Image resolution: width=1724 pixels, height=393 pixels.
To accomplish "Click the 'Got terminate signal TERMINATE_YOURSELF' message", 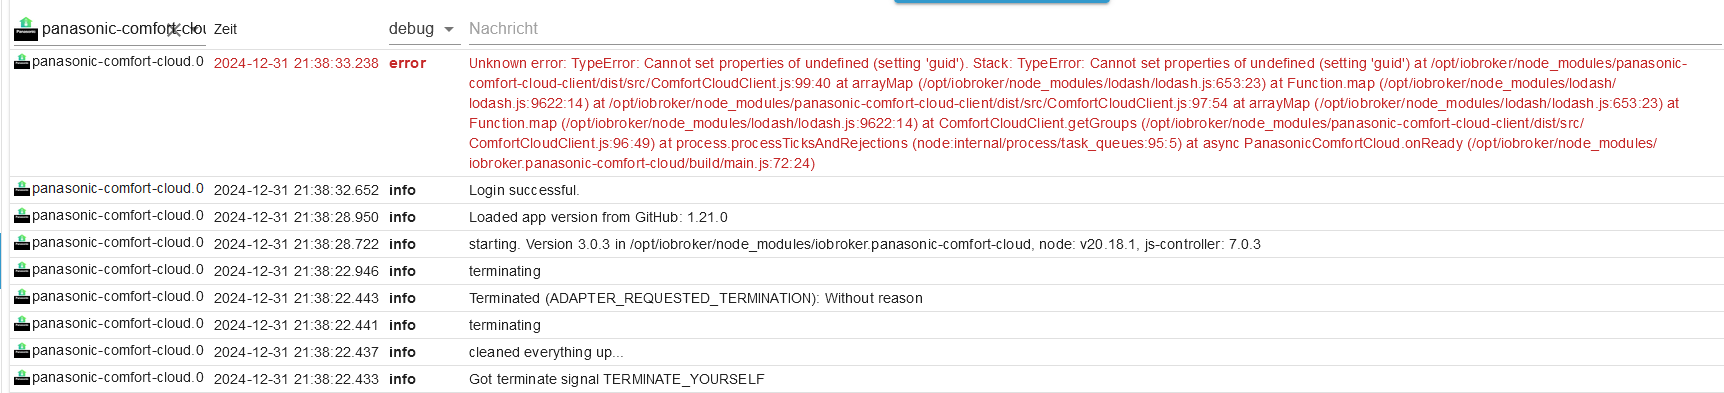I will tap(617, 379).
